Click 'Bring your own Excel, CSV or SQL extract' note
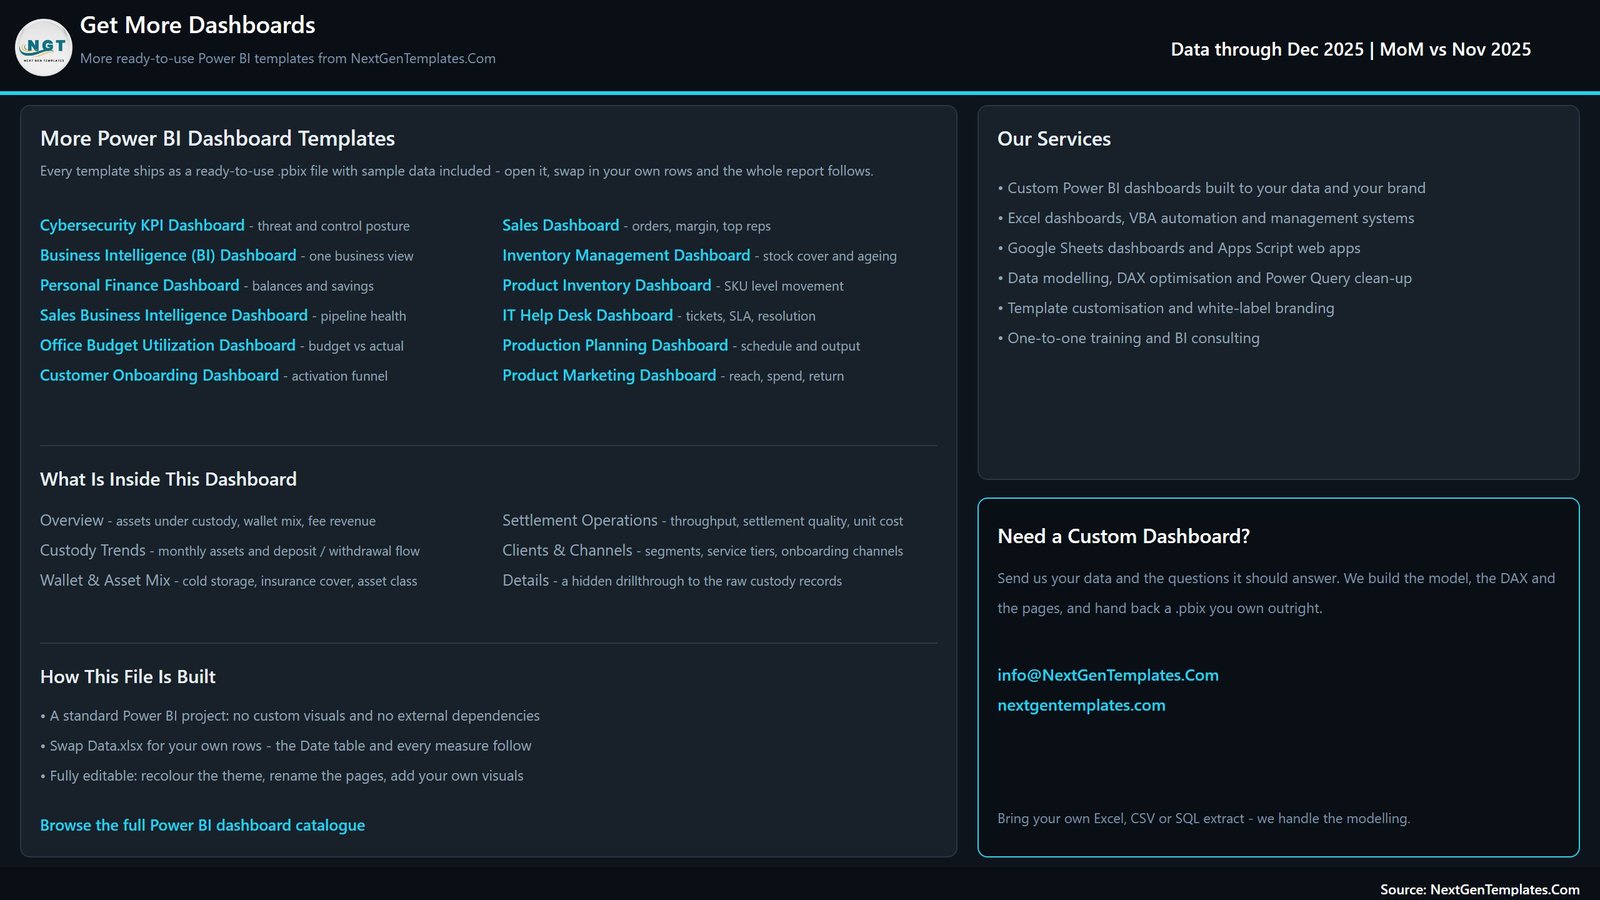 (x=1204, y=819)
